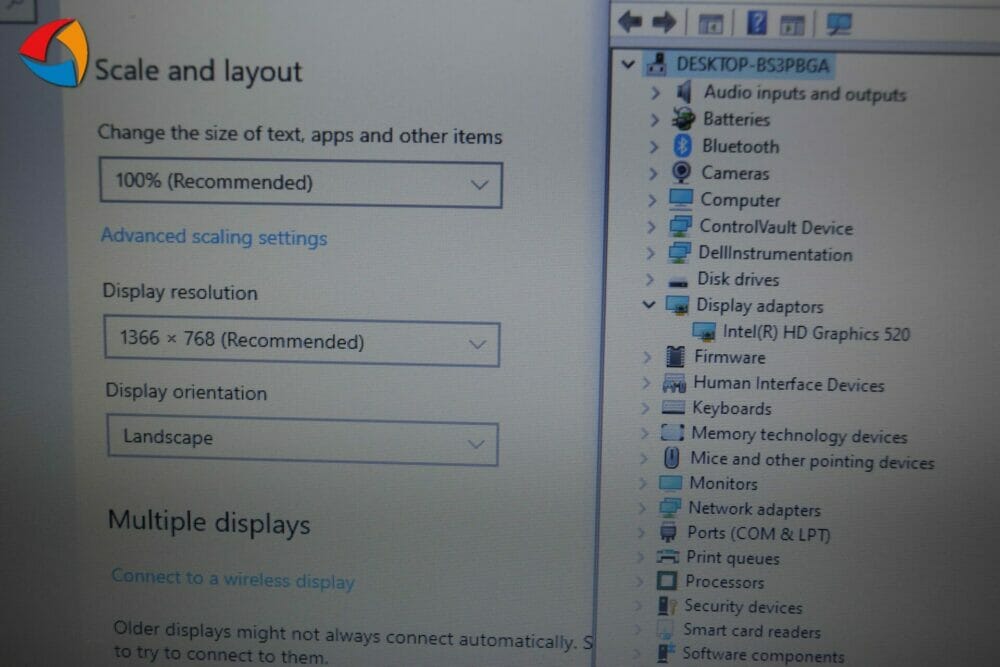Open the 100% (Recommended) scale dropdown
Screen dimensions: 1000x667
pos(301,184)
